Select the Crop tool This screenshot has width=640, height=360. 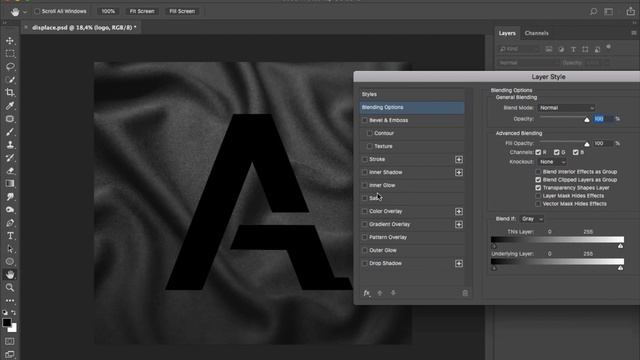10,93
